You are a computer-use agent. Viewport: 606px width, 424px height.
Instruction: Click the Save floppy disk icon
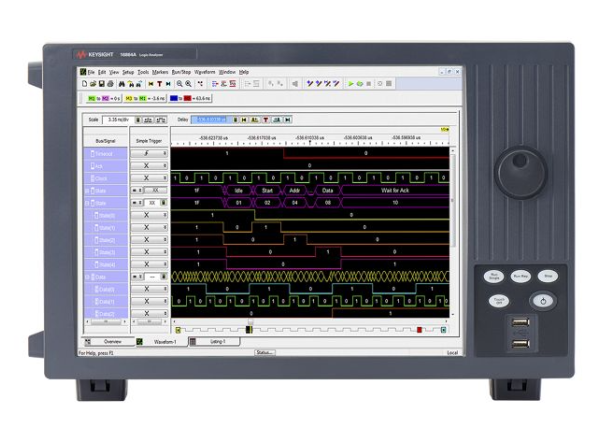(x=101, y=84)
